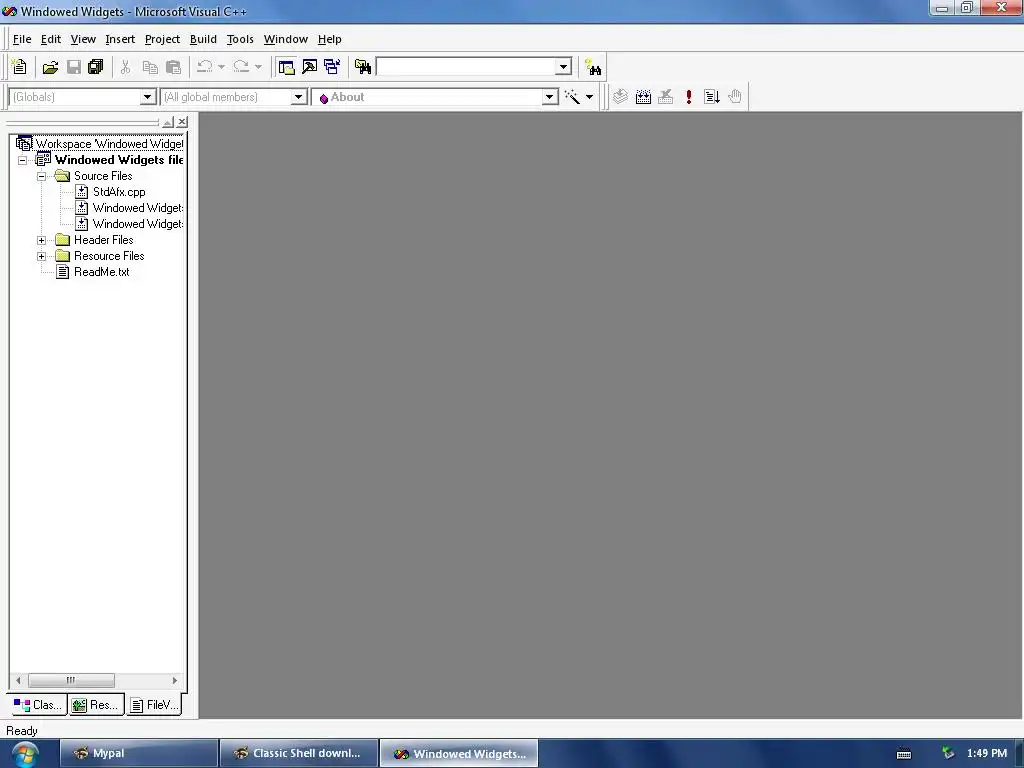Click the Search binoculars icon with lightbulb
This screenshot has height=768, width=1024.
(x=593, y=67)
